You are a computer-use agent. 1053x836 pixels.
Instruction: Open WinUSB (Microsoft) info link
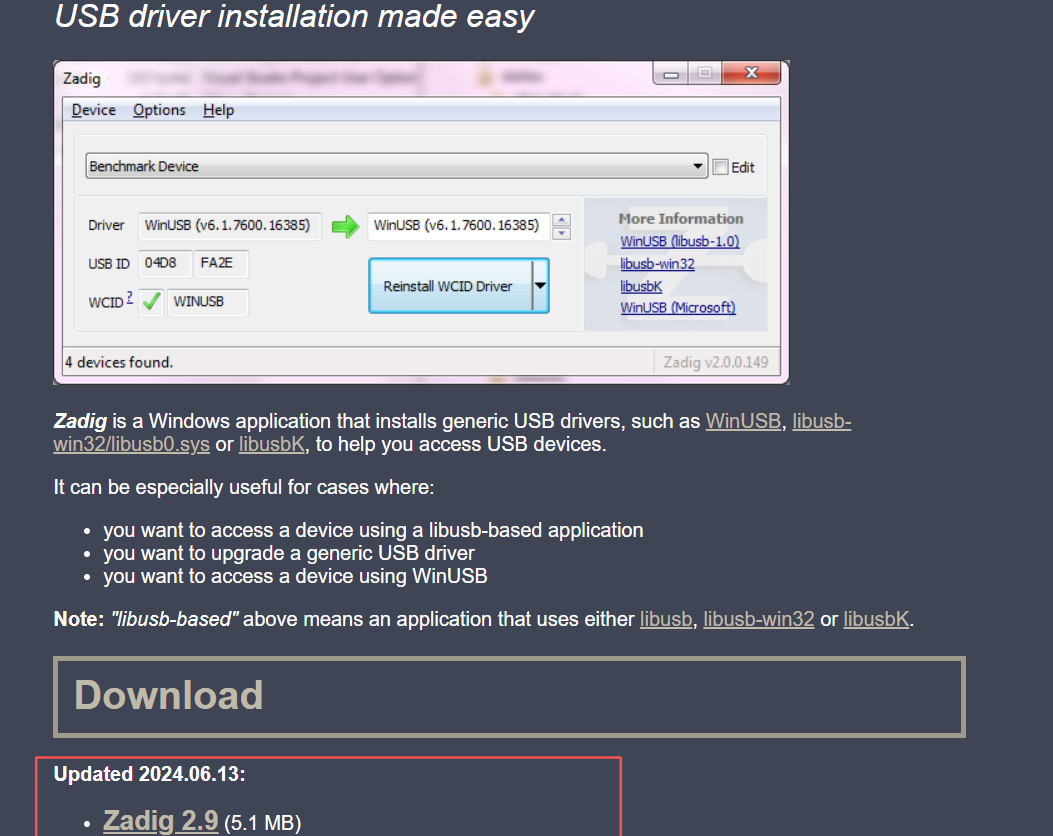point(678,308)
